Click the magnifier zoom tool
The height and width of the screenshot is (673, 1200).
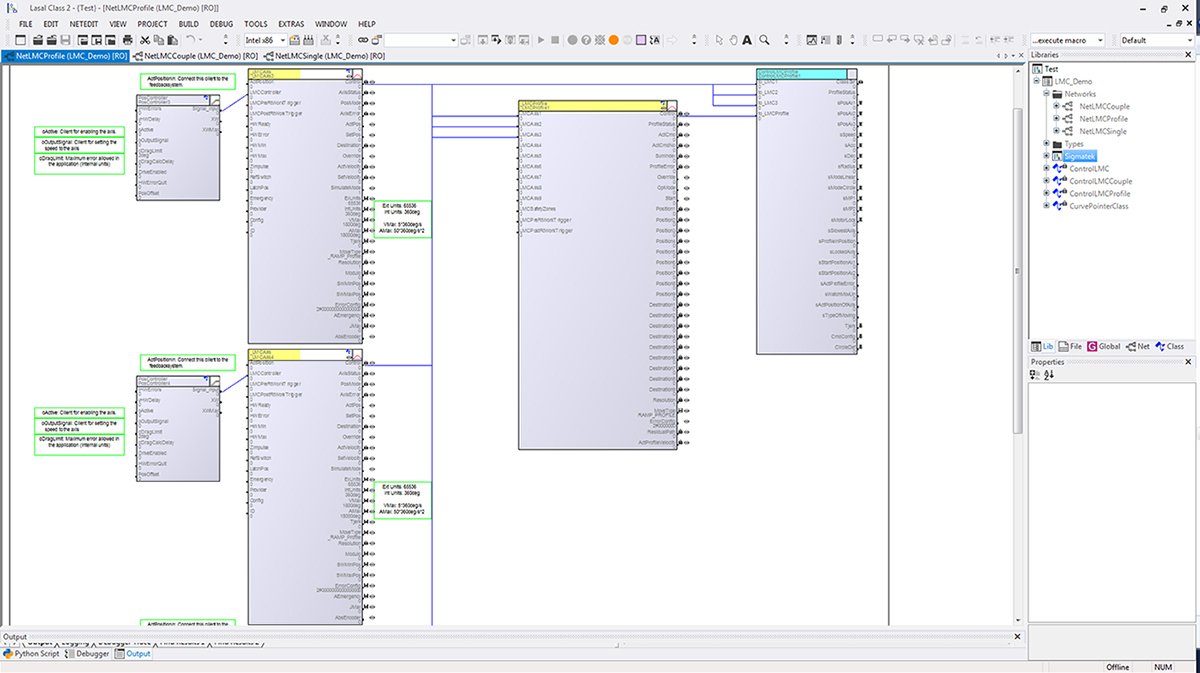(764, 40)
